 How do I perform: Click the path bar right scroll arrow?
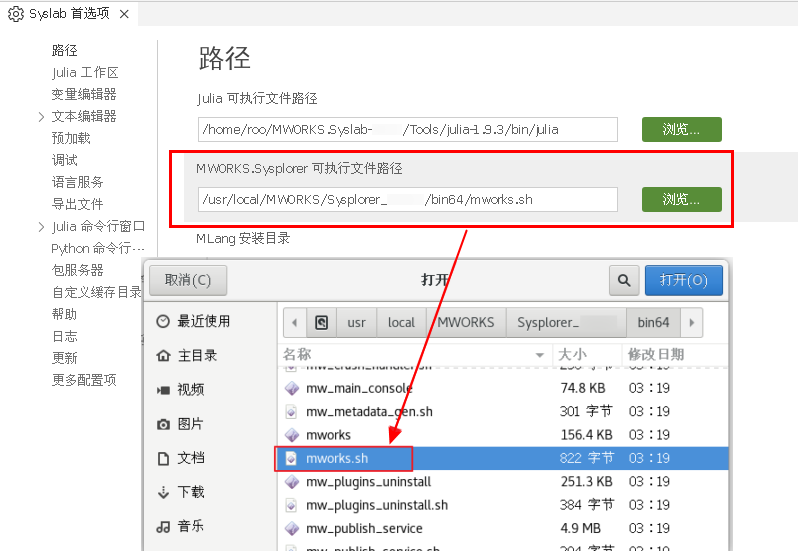[x=692, y=322]
